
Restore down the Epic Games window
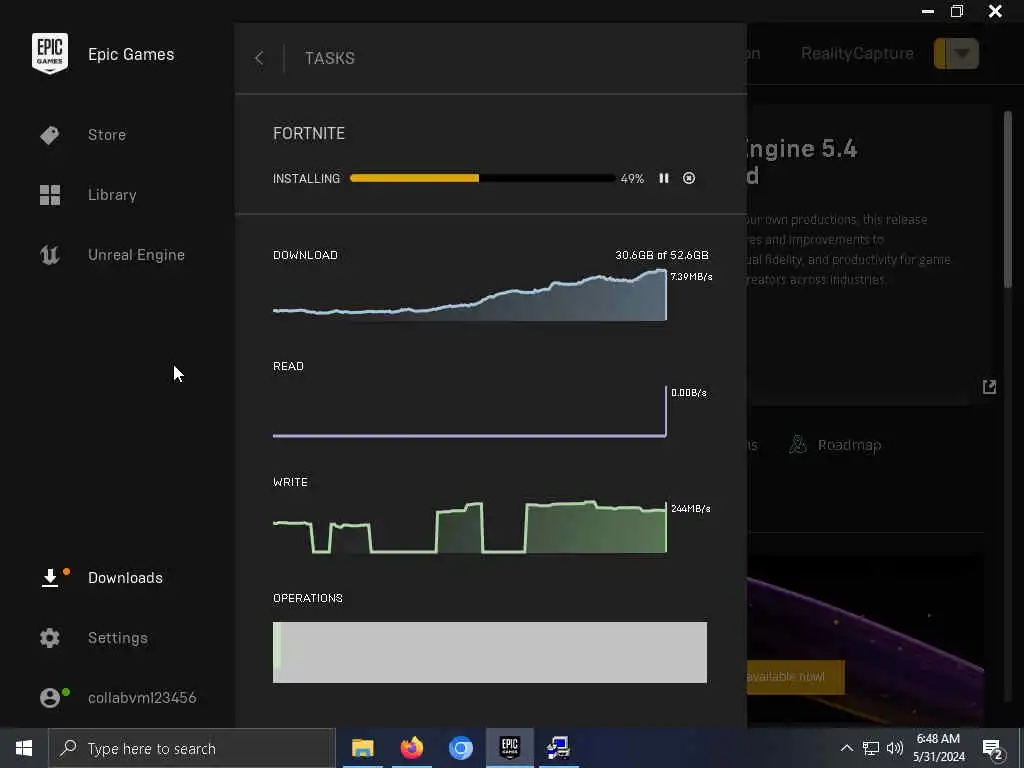pyautogui.click(x=957, y=11)
